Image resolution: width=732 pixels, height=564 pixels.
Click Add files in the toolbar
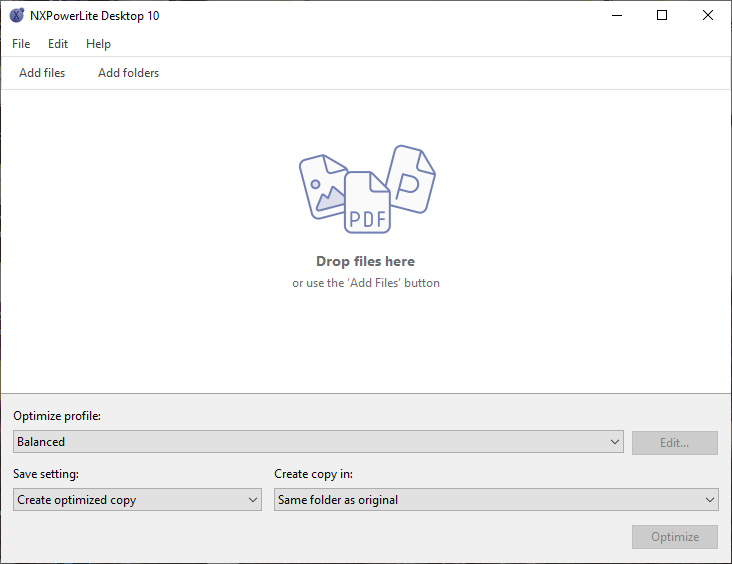coord(42,73)
